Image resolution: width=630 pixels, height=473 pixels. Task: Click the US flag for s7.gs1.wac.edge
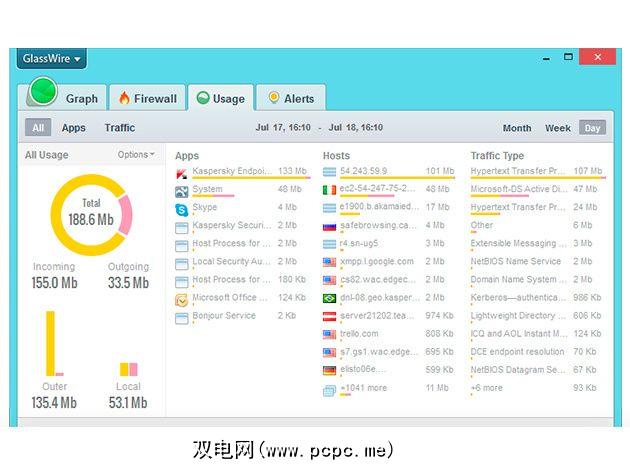pyautogui.click(x=329, y=352)
